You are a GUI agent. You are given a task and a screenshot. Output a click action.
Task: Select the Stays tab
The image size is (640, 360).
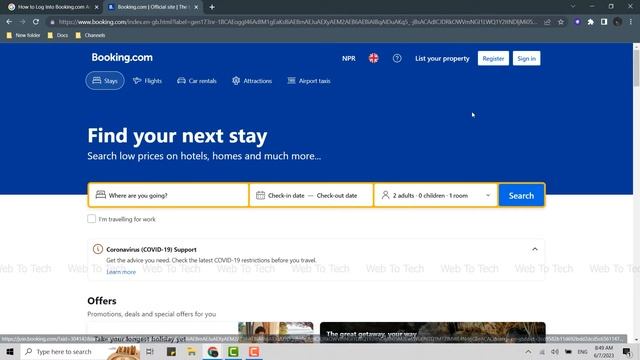click(x=105, y=81)
